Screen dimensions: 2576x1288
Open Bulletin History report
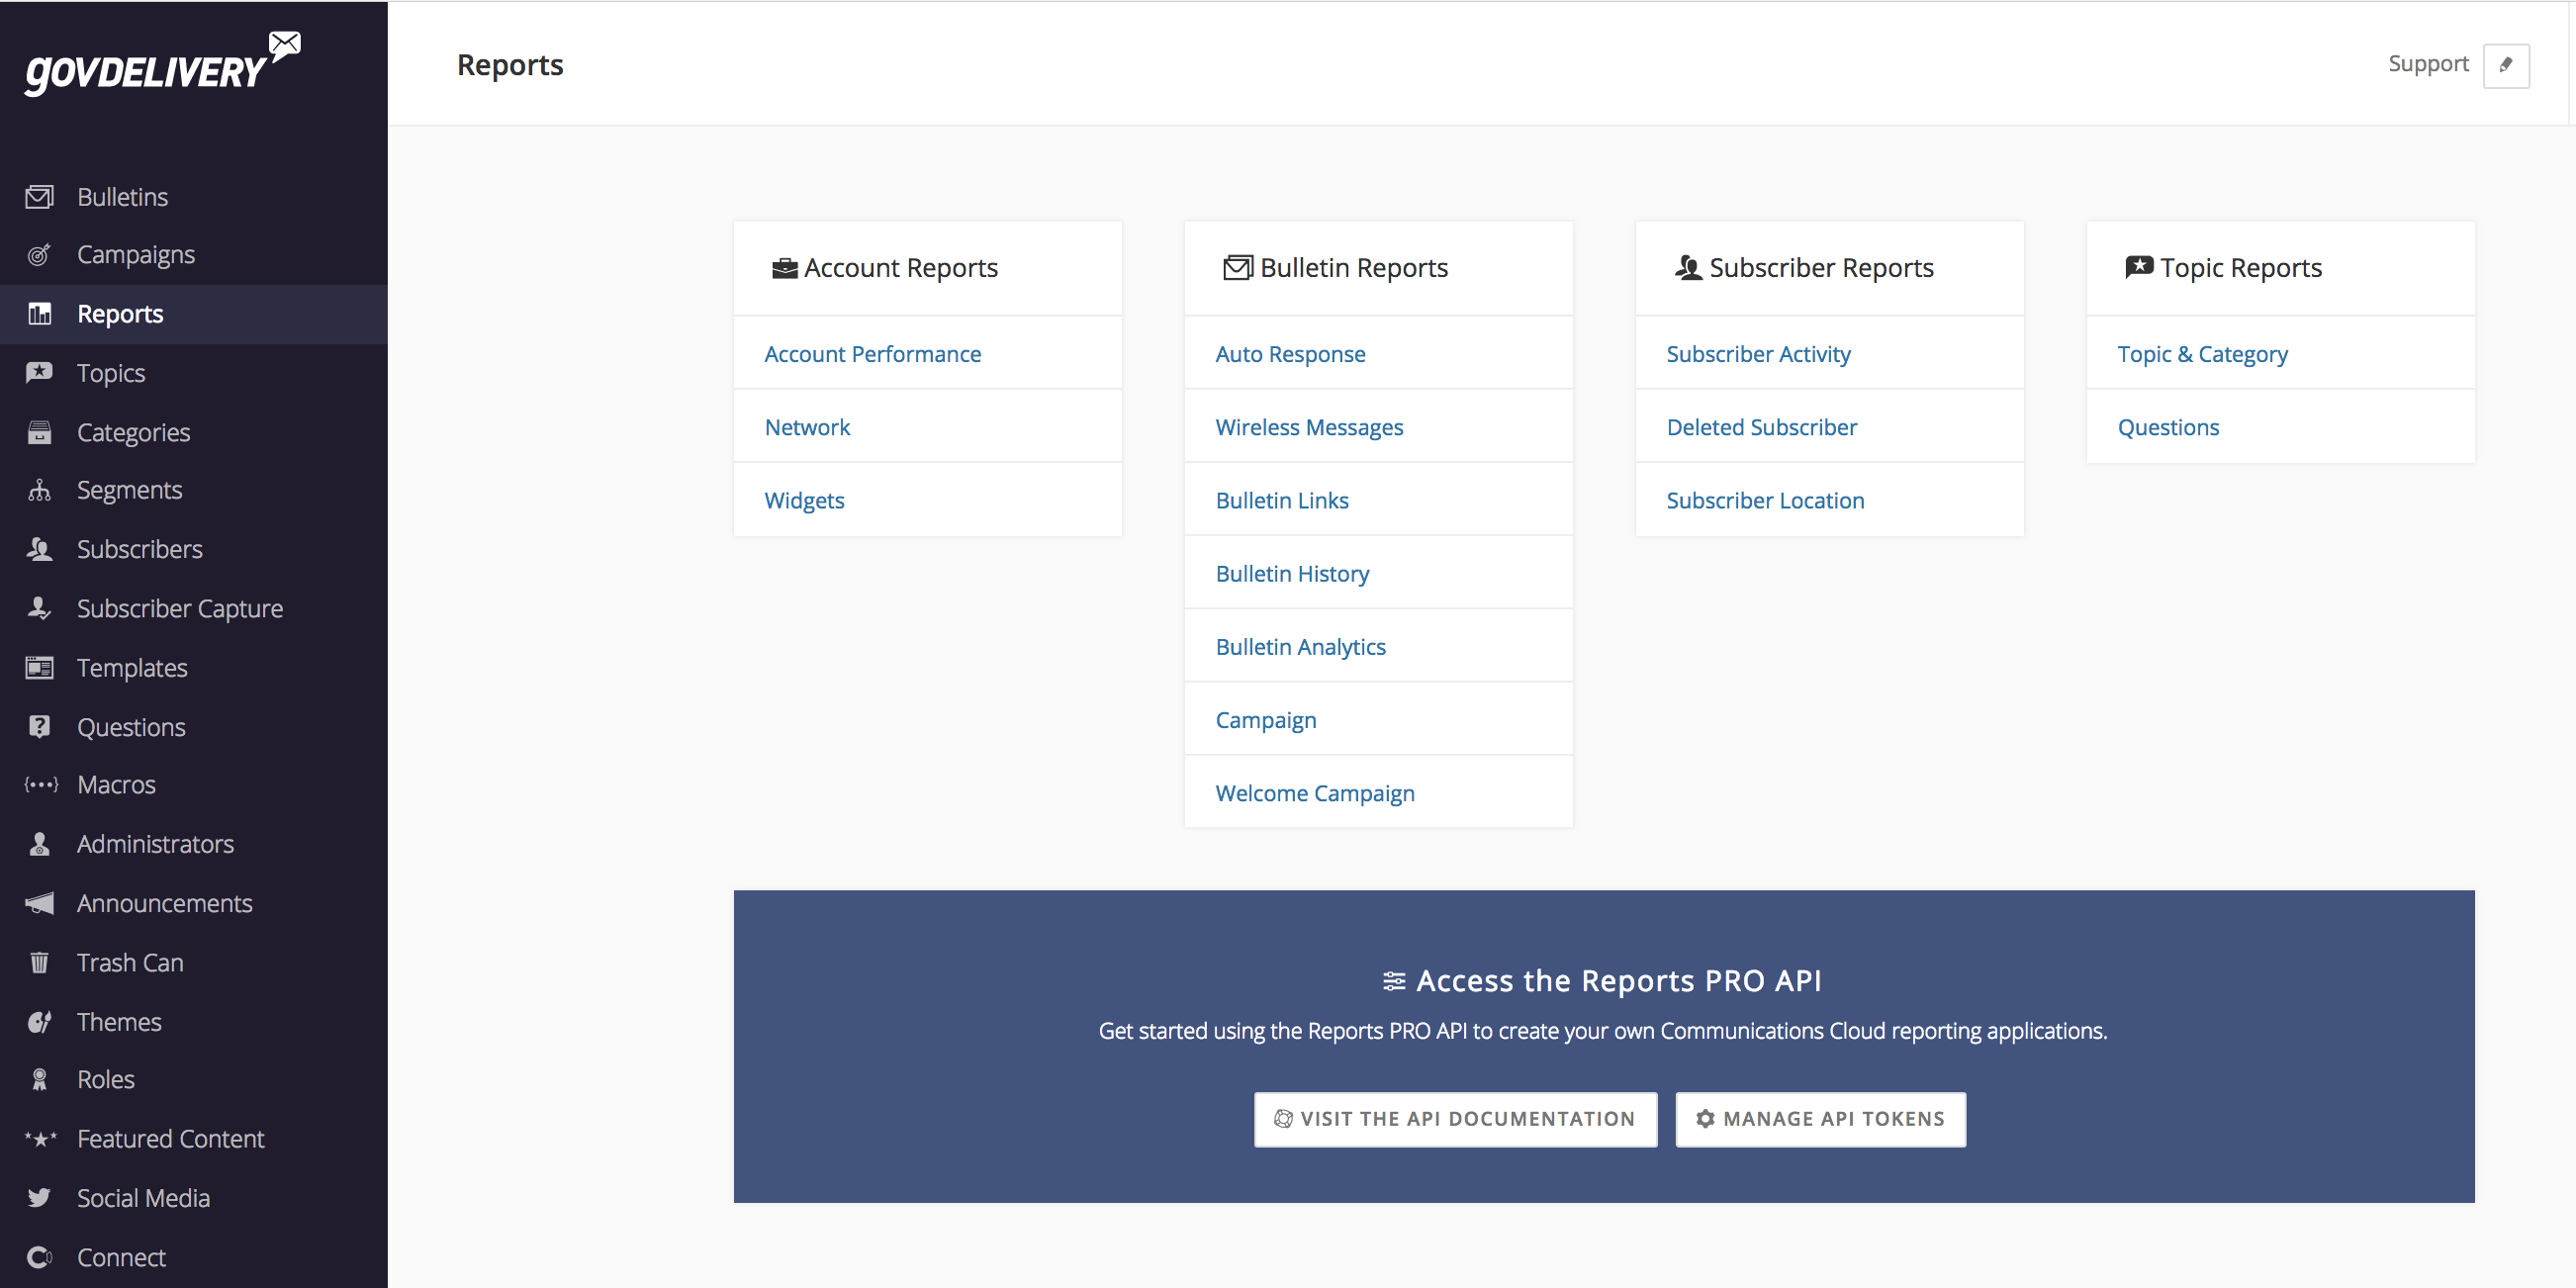click(x=1292, y=573)
